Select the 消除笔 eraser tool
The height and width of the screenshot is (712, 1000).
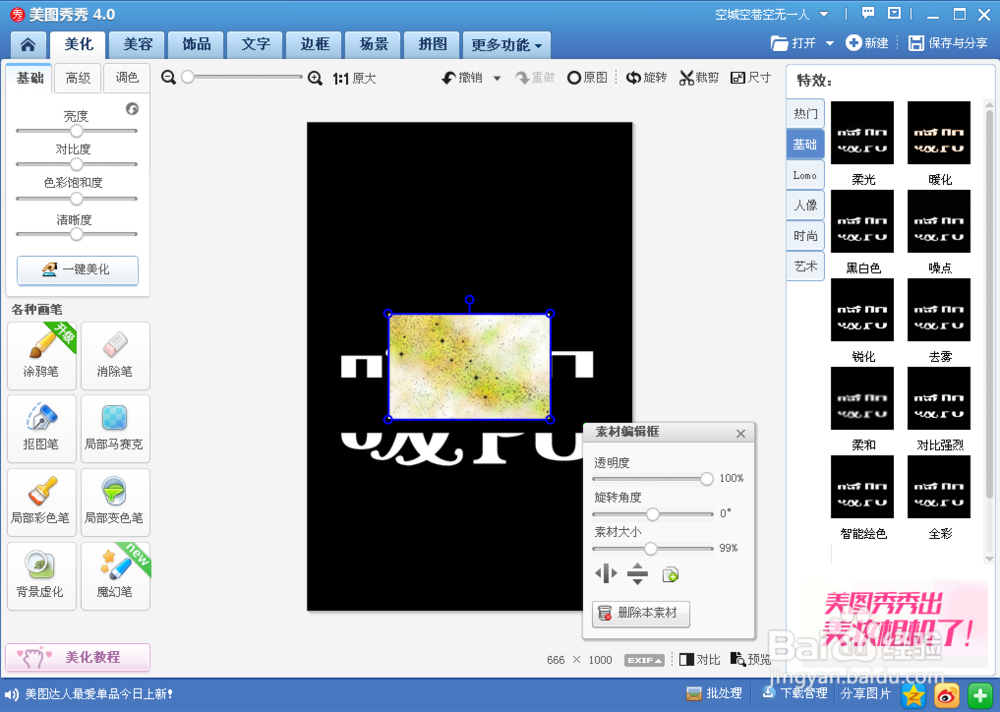point(115,355)
